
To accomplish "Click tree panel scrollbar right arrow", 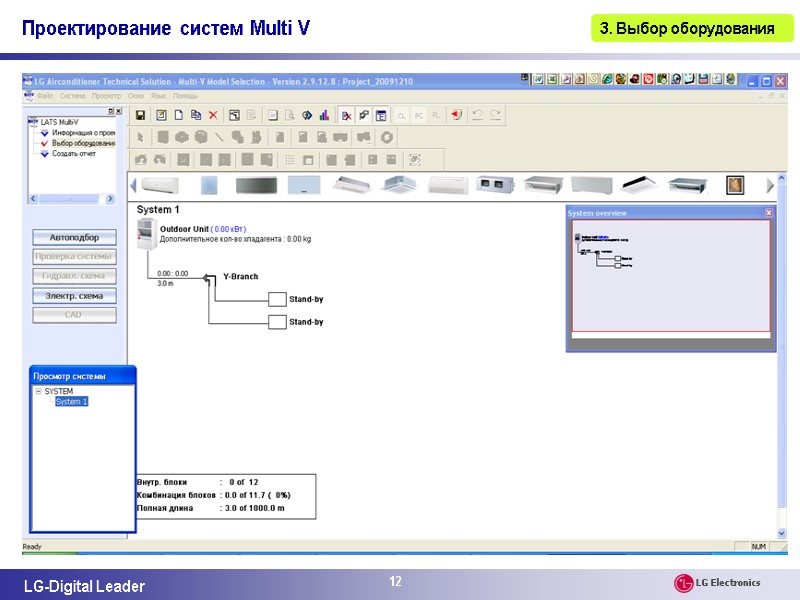I will click(x=110, y=198).
